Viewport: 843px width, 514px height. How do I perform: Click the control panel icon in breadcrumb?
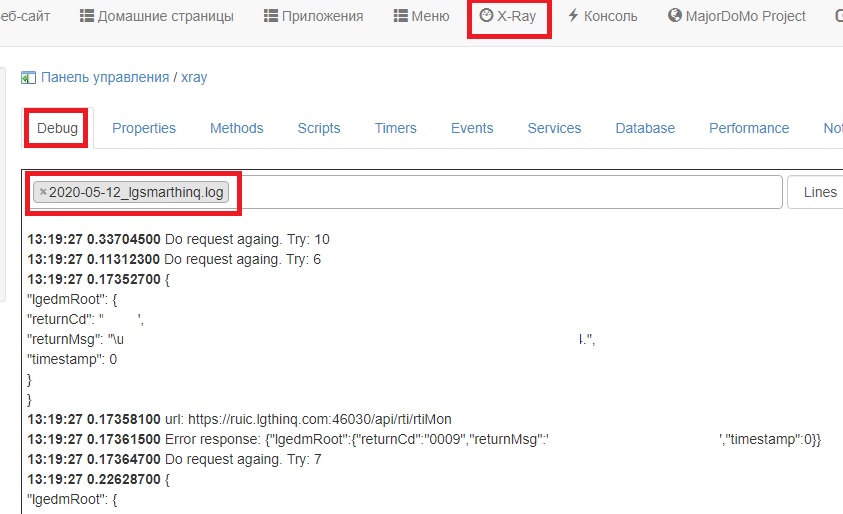tap(28, 78)
